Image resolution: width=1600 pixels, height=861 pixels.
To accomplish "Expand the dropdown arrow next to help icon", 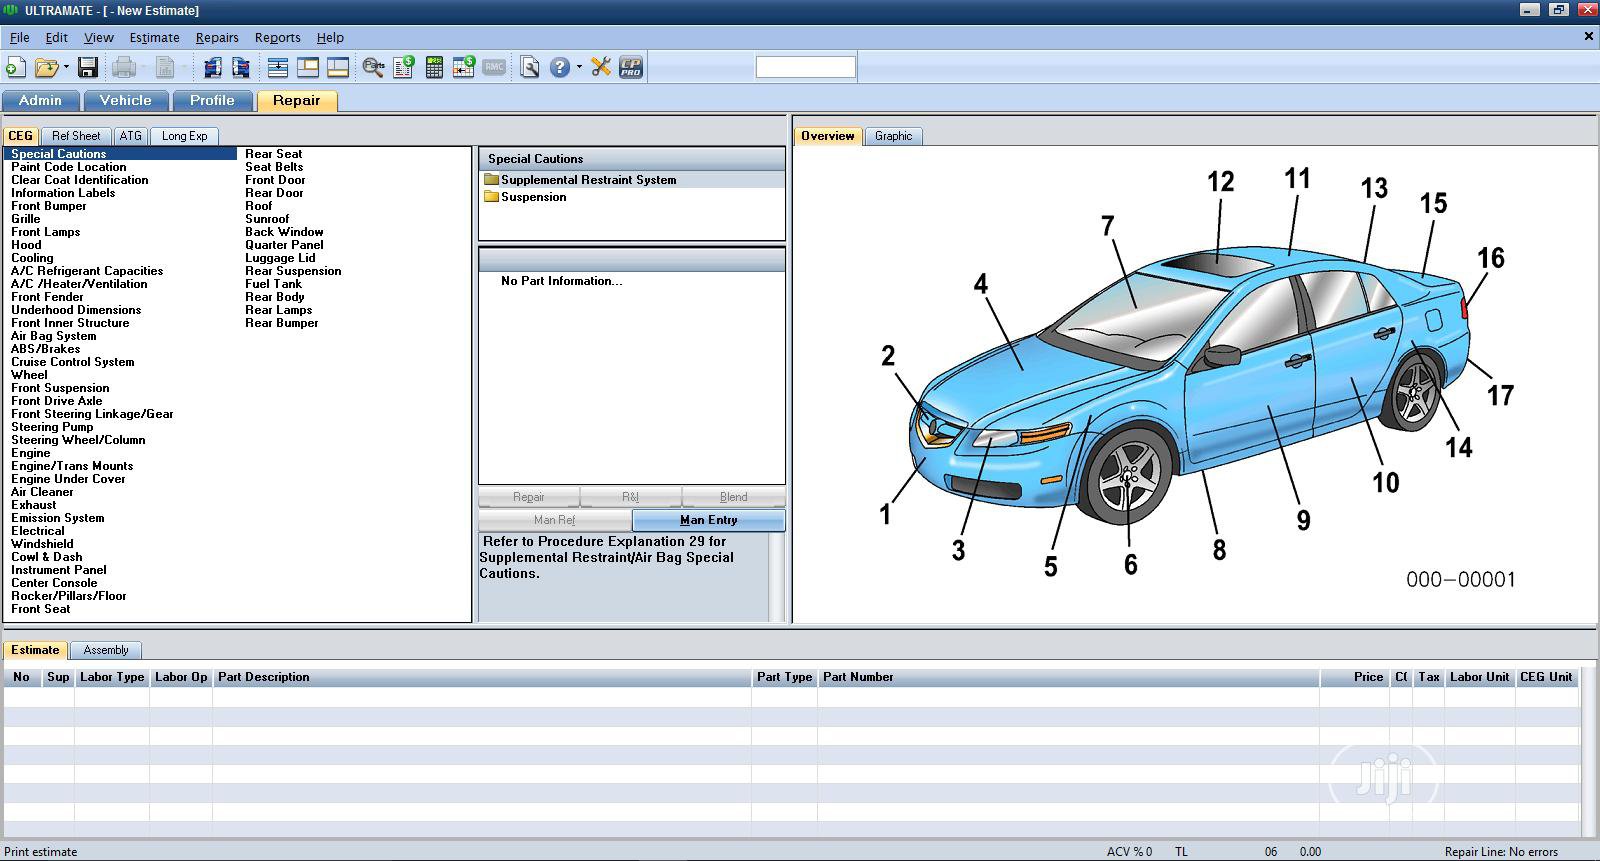I will (x=579, y=68).
